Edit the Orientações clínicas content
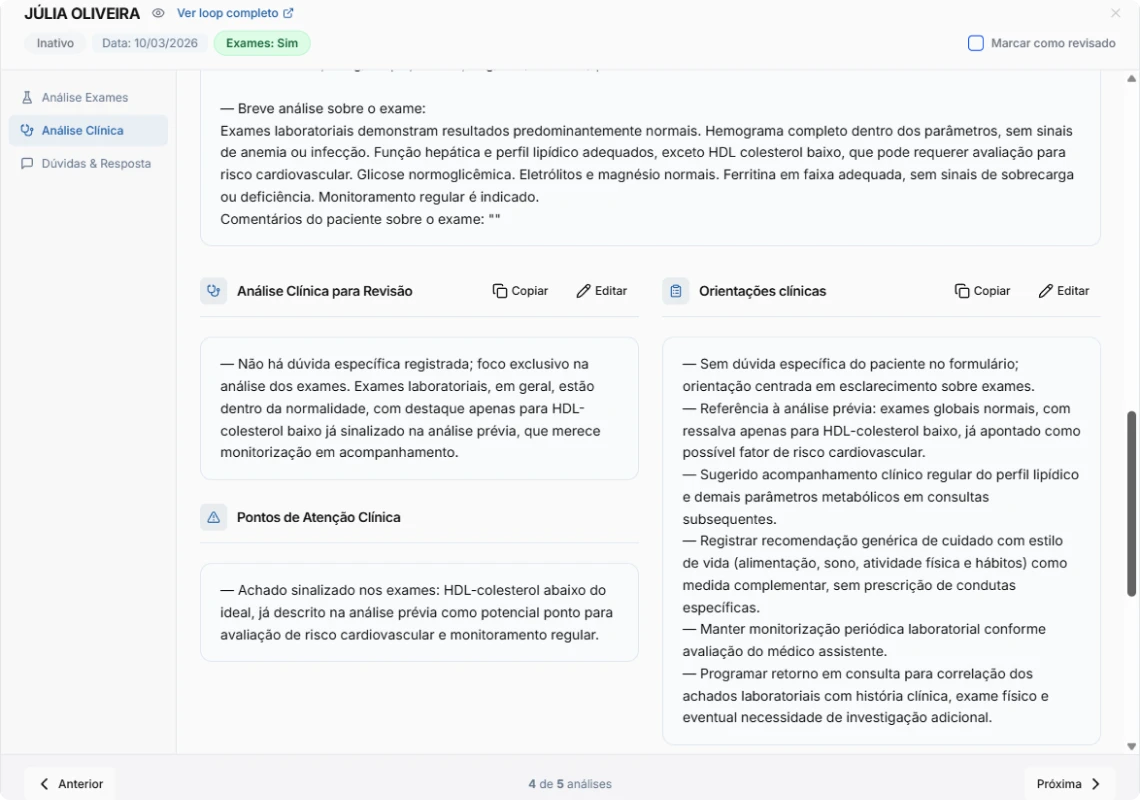The height and width of the screenshot is (800, 1140). point(1064,291)
